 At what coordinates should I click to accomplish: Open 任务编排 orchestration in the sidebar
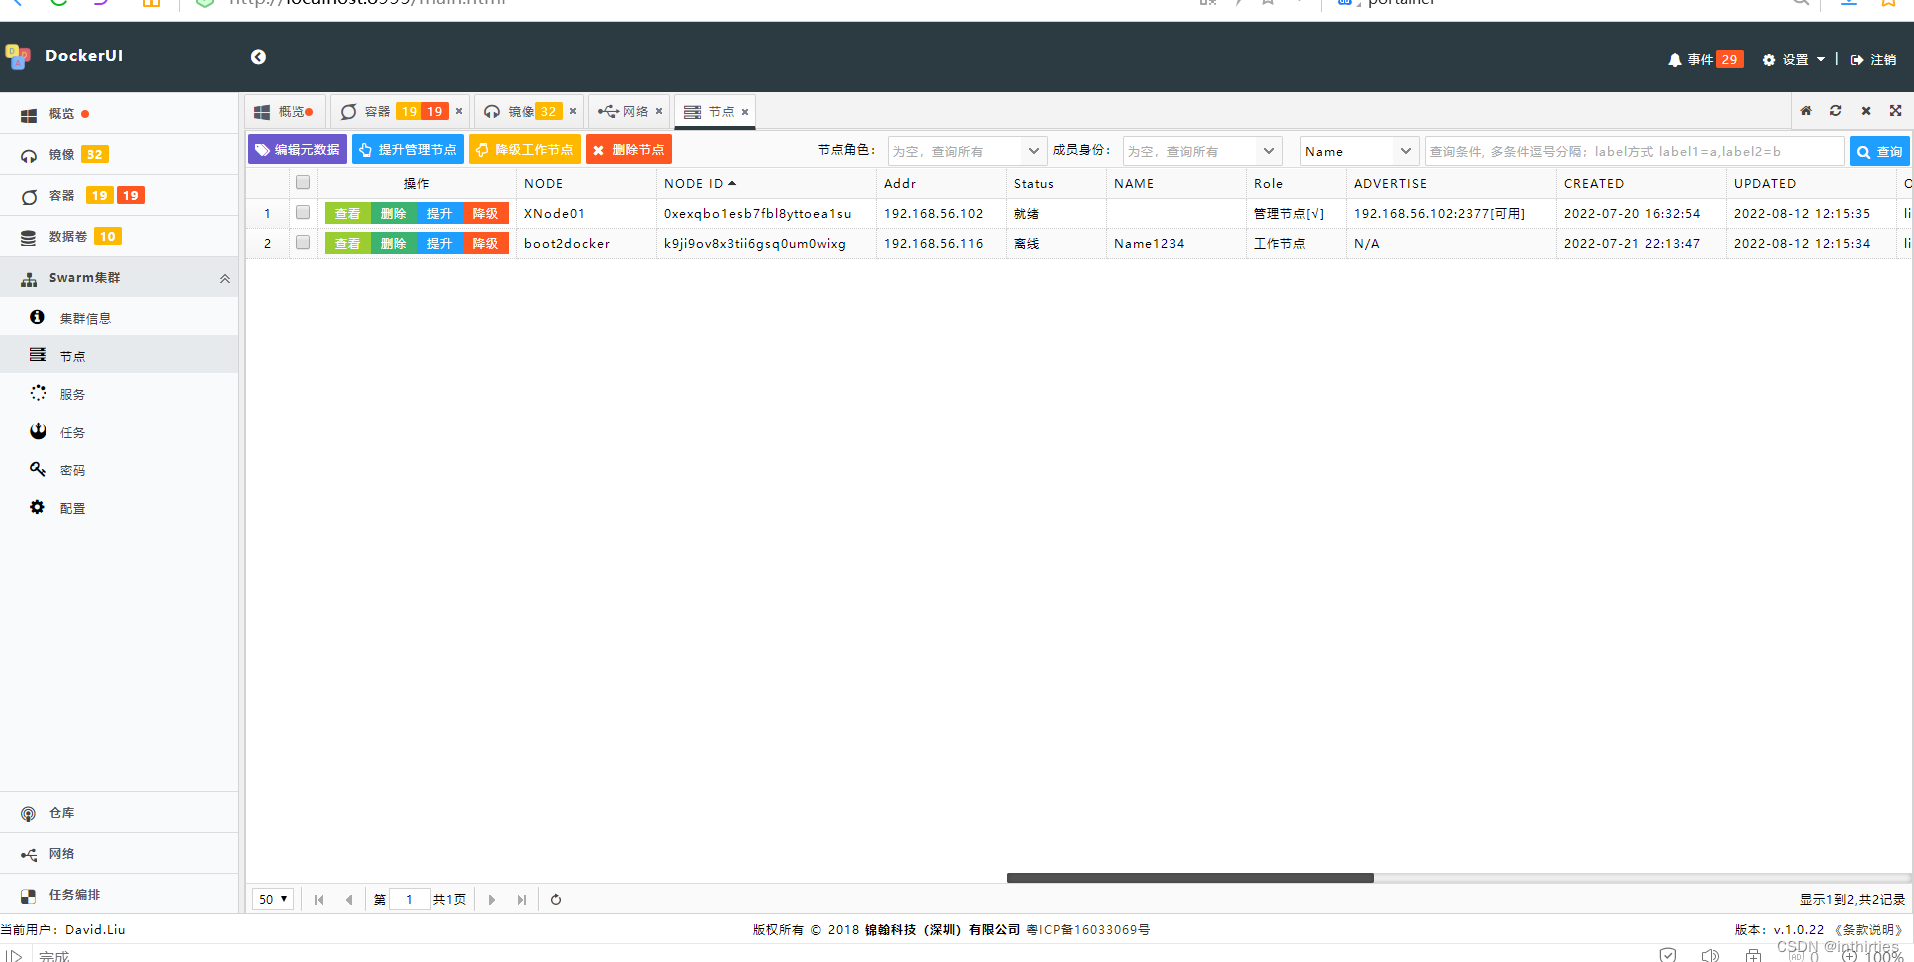(x=119, y=895)
